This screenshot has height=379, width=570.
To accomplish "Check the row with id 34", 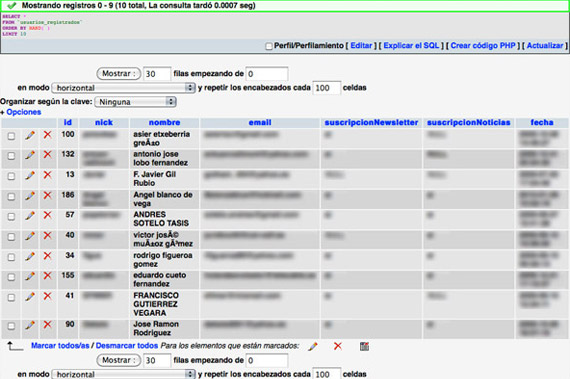I will coord(11,257).
